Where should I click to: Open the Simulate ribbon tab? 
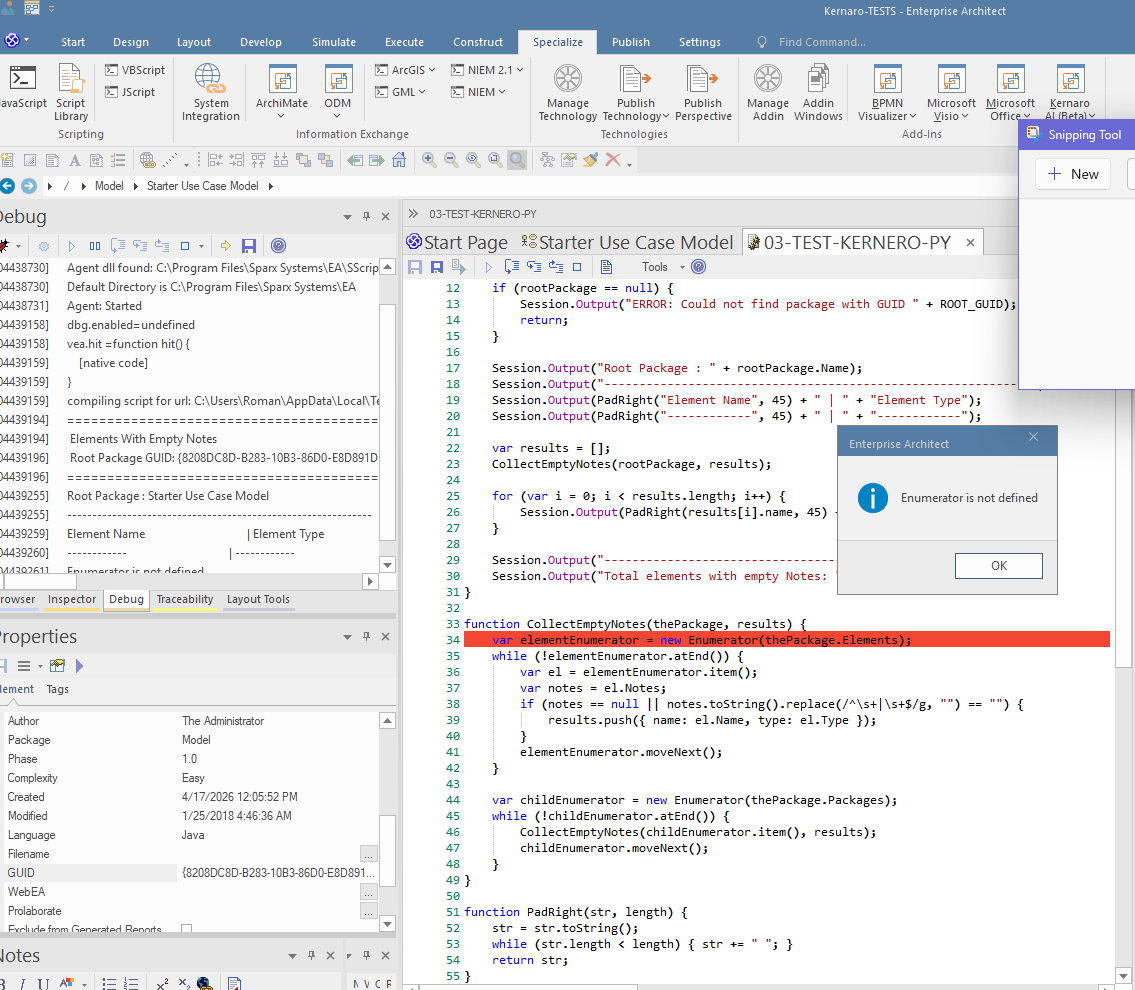[x=334, y=42]
